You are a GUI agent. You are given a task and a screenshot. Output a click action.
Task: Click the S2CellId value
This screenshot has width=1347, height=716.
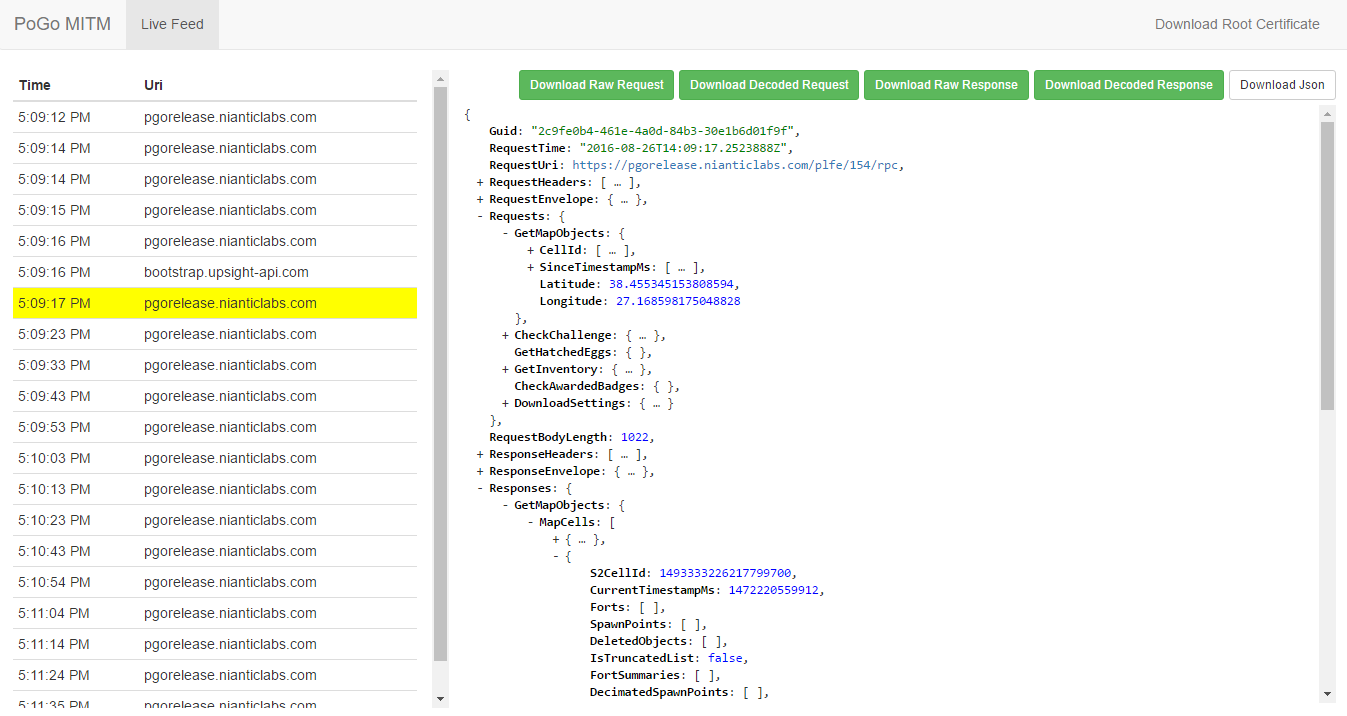click(725, 573)
